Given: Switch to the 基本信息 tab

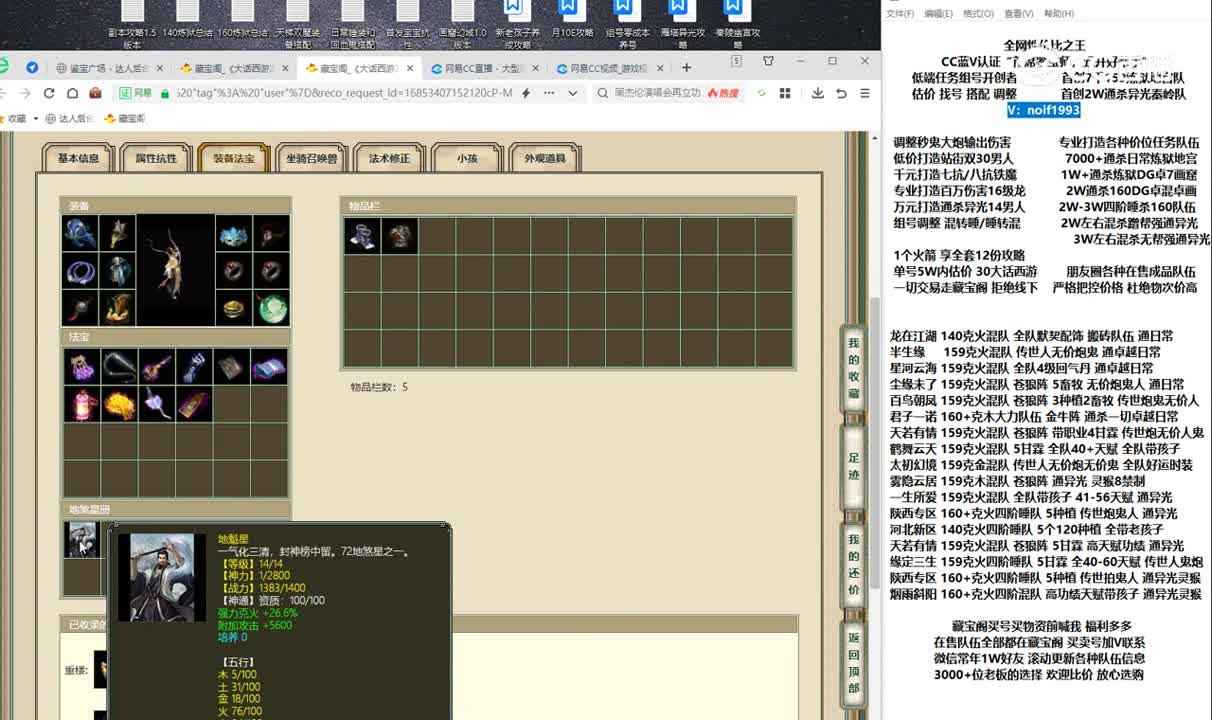Looking at the screenshot, I should pos(78,158).
